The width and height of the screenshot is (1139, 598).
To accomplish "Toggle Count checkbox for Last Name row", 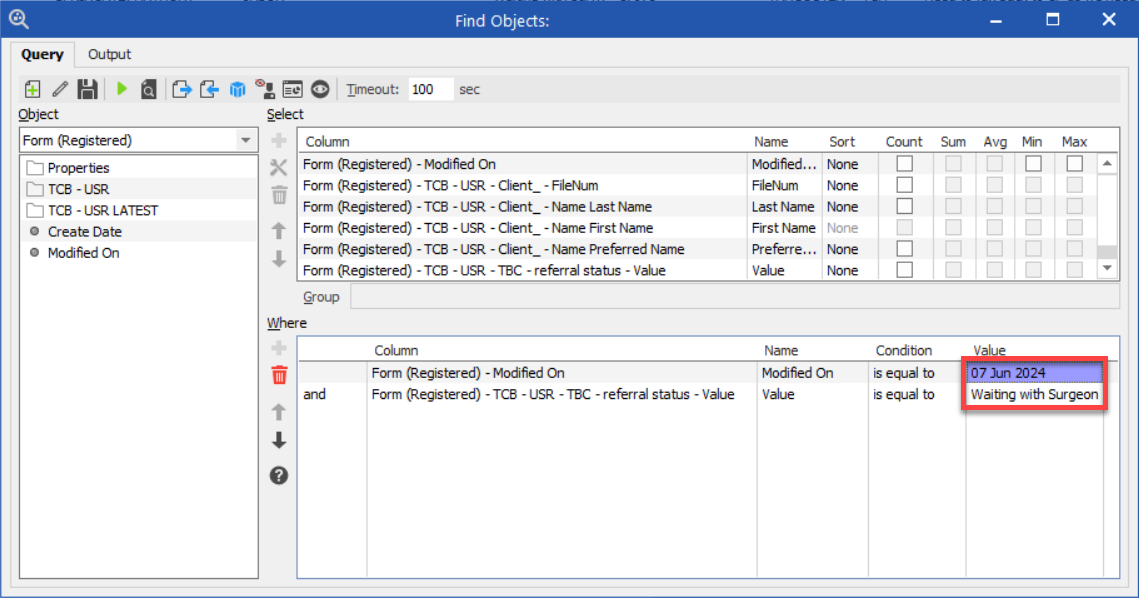I will [904, 206].
